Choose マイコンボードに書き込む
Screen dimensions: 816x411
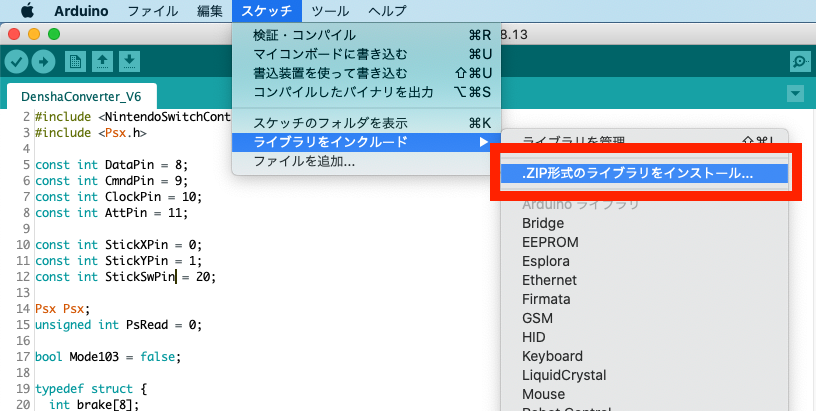[366, 54]
